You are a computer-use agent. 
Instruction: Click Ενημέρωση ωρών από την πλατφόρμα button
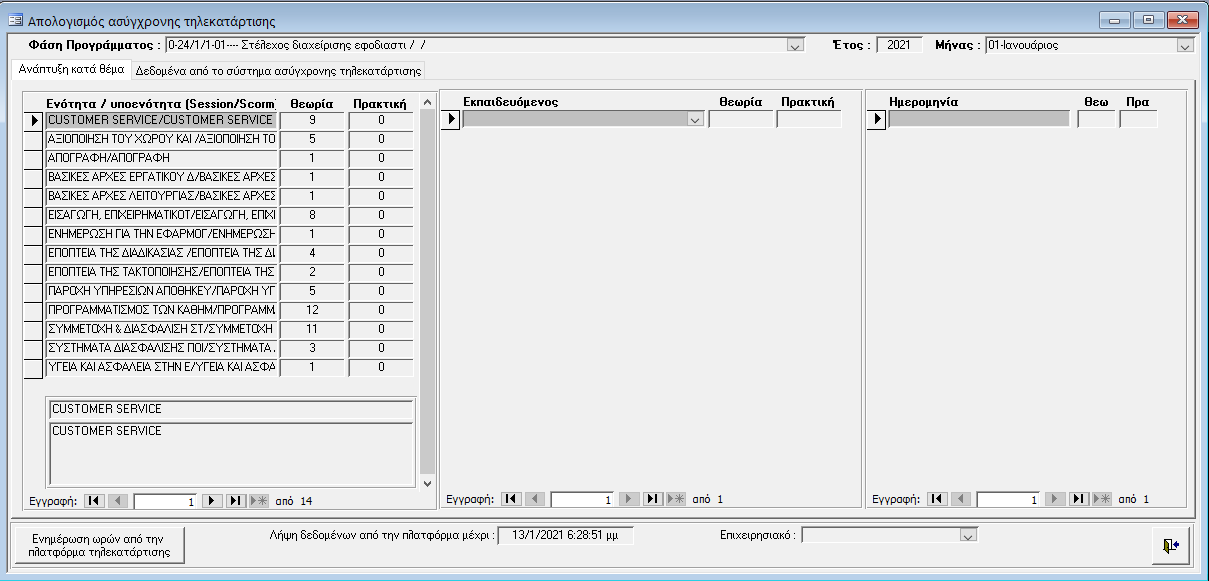[100, 544]
